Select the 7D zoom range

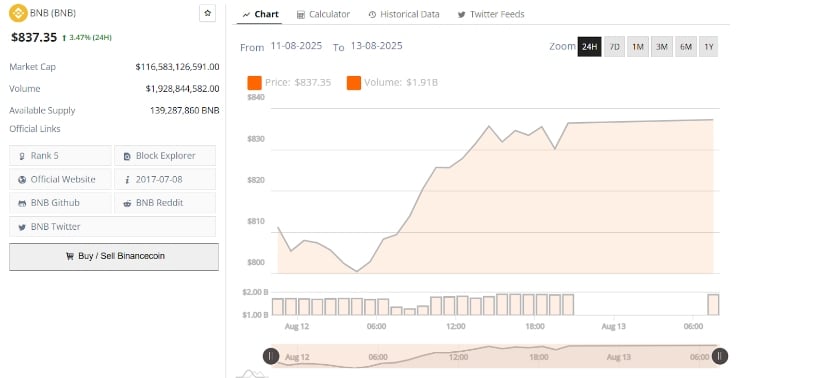pyautogui.click(x=614, y=47)
